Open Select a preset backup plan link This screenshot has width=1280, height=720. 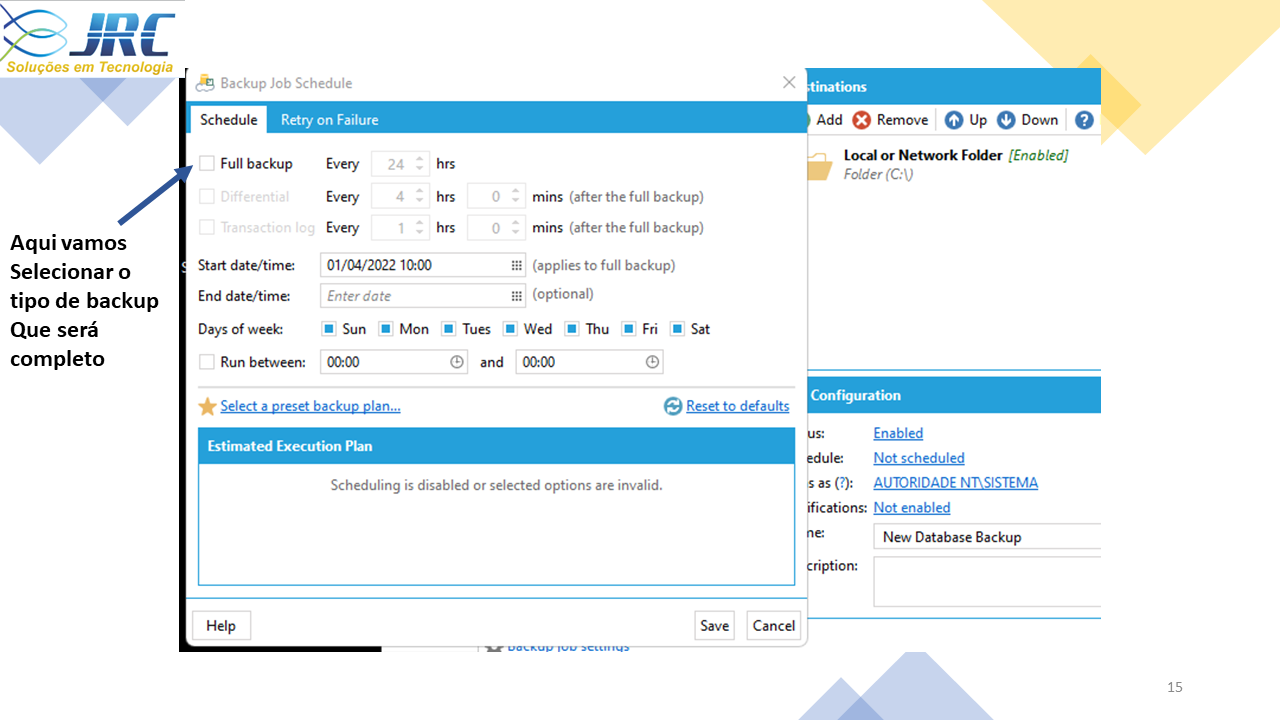pos(310,406)
